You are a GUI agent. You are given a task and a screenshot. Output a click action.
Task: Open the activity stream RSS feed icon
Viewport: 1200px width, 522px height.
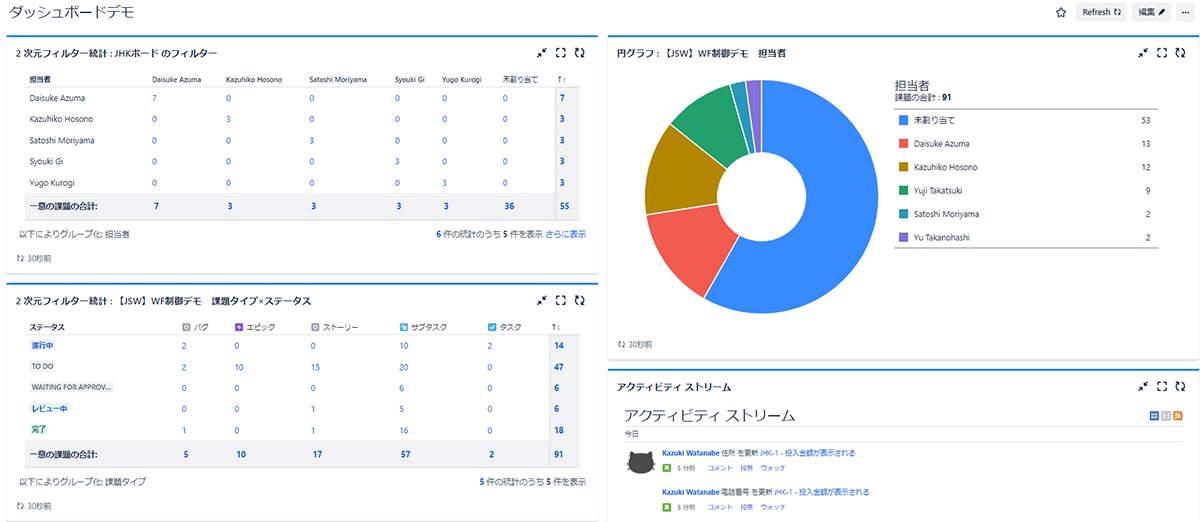tap(1178, 415)
